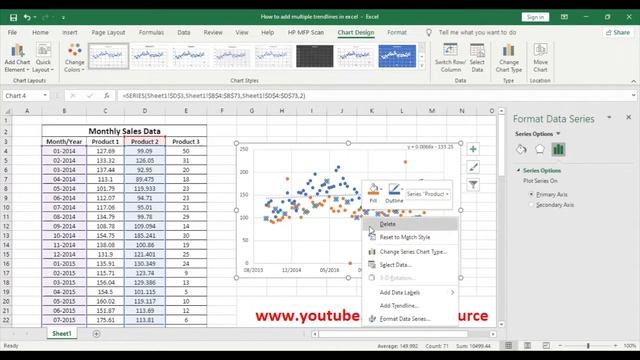
Task: Close the Format Data Series pane
Action: (x=629, y=118)
